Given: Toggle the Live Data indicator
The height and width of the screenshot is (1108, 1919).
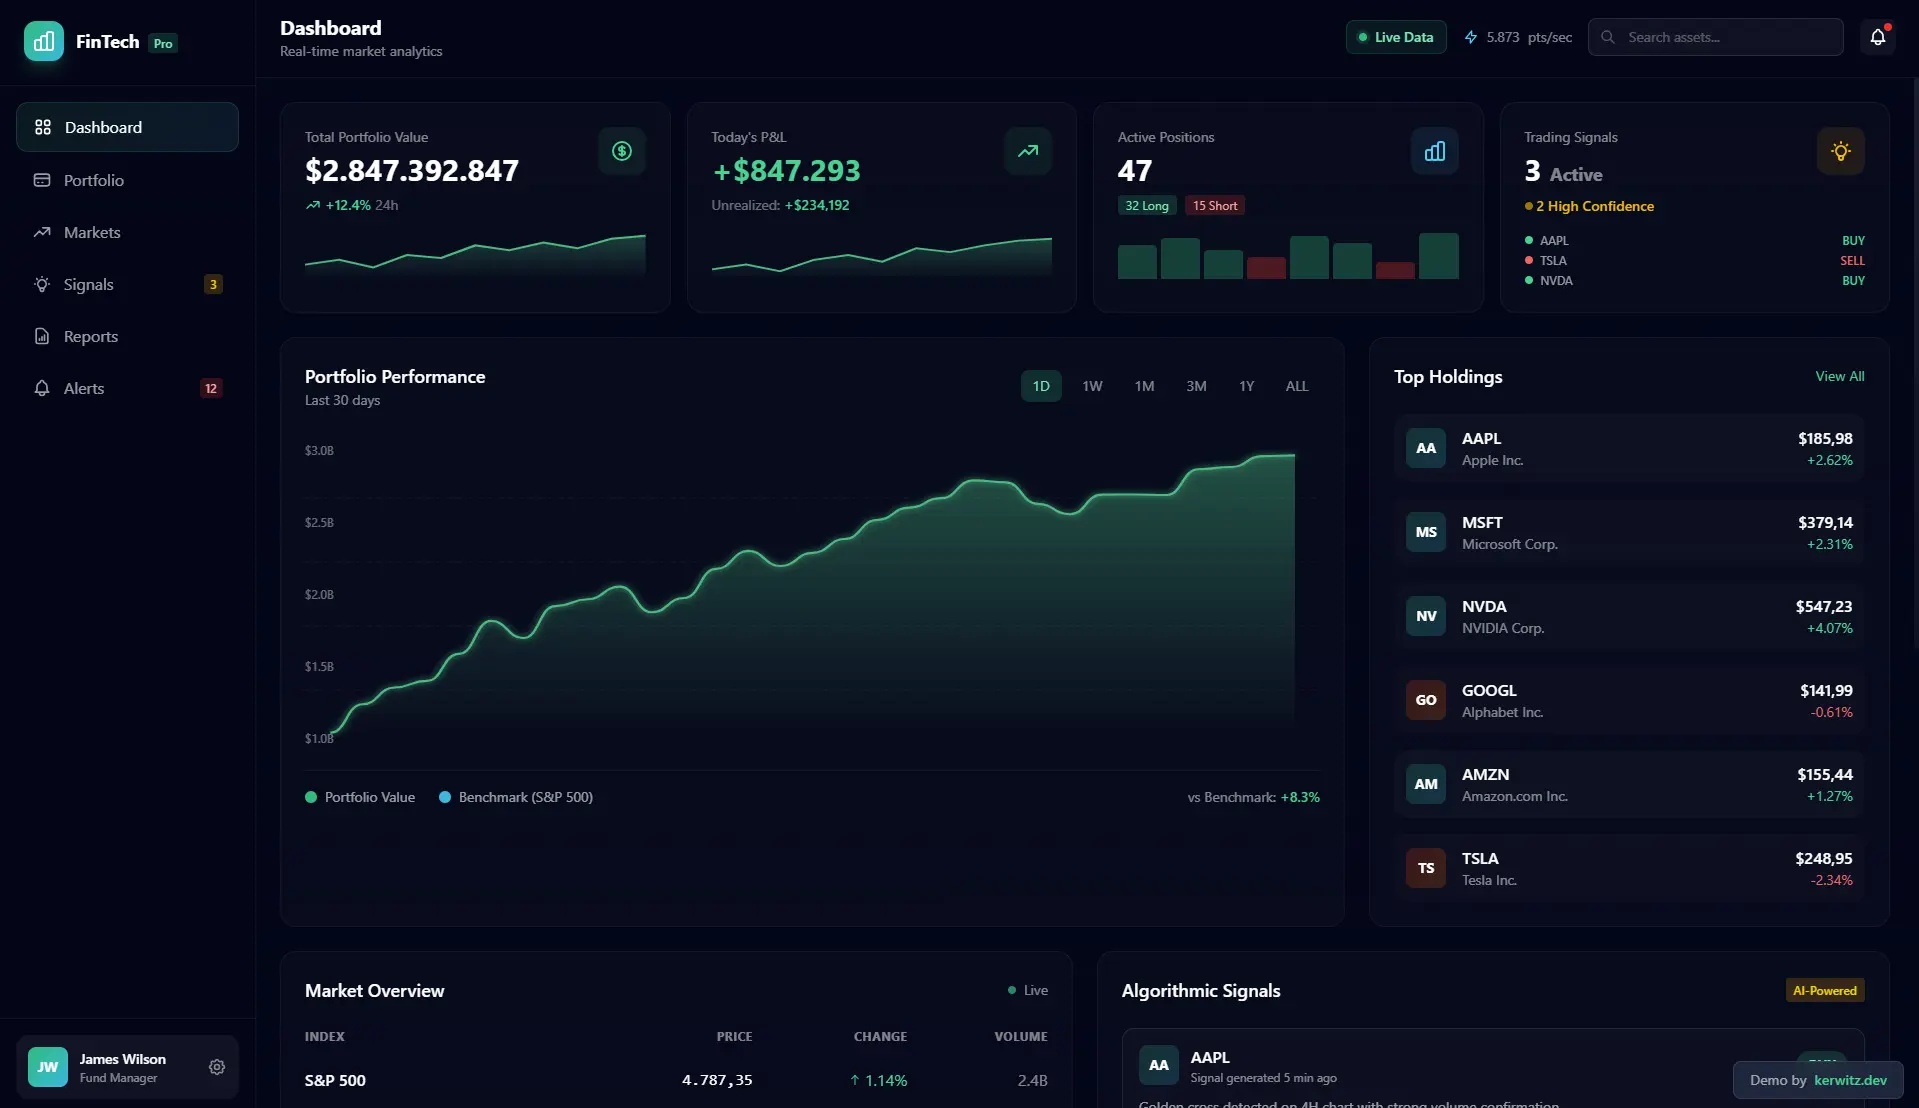Looking at the screenshot, I should point(1395,36).
